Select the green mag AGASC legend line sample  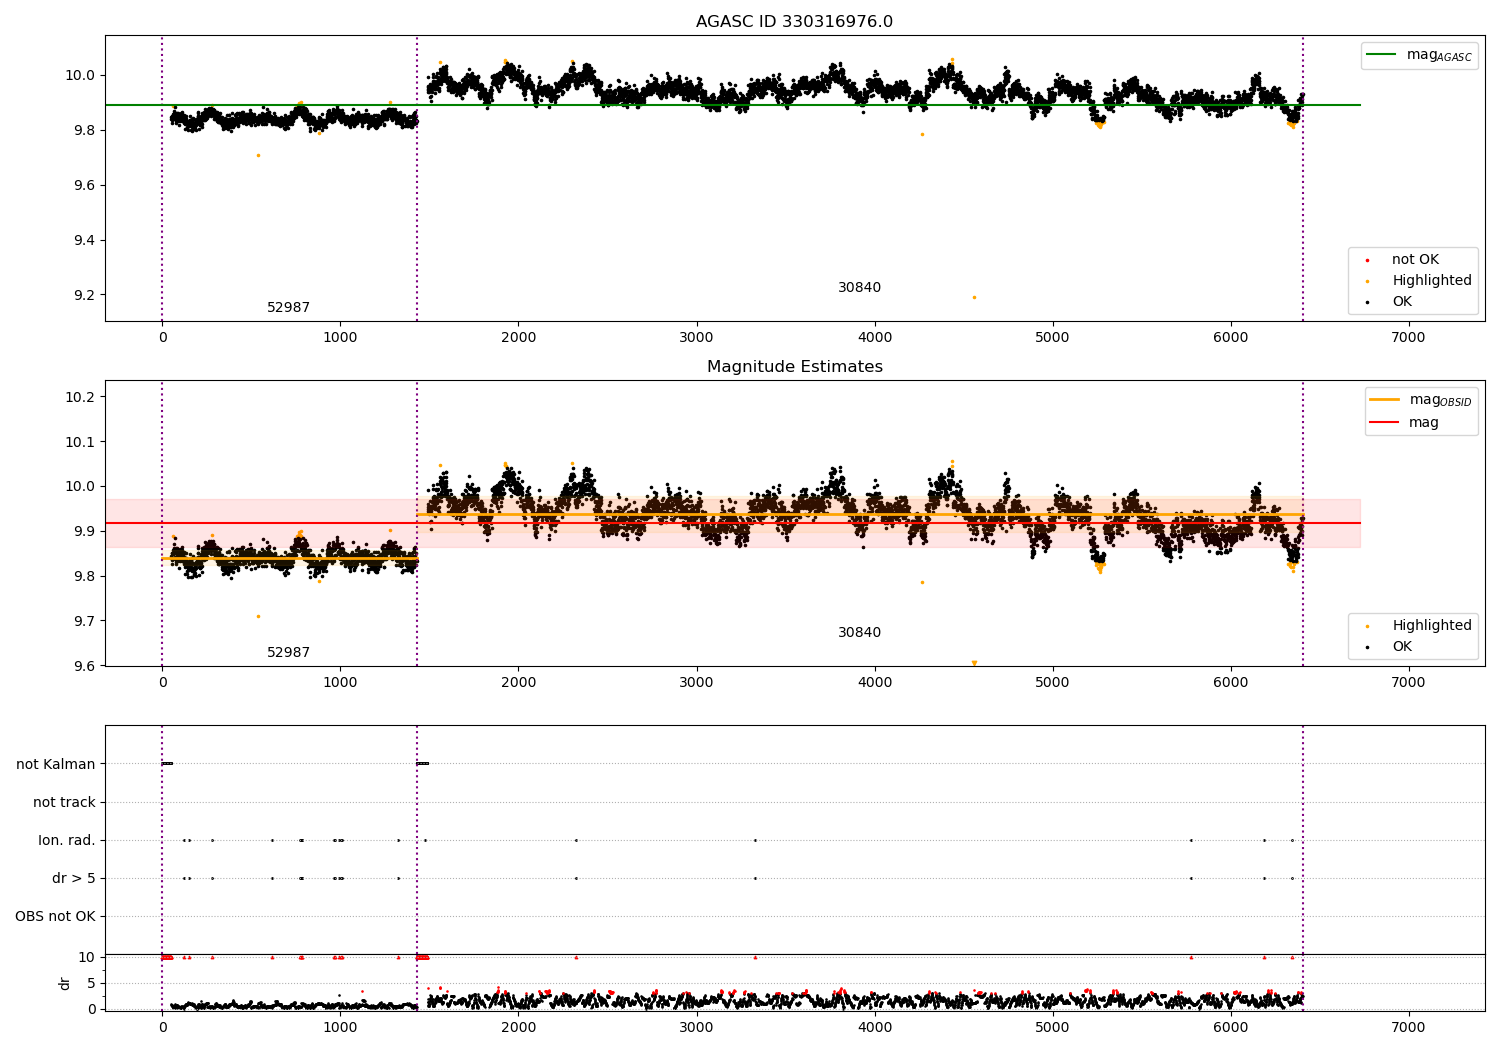[1381, 55]
